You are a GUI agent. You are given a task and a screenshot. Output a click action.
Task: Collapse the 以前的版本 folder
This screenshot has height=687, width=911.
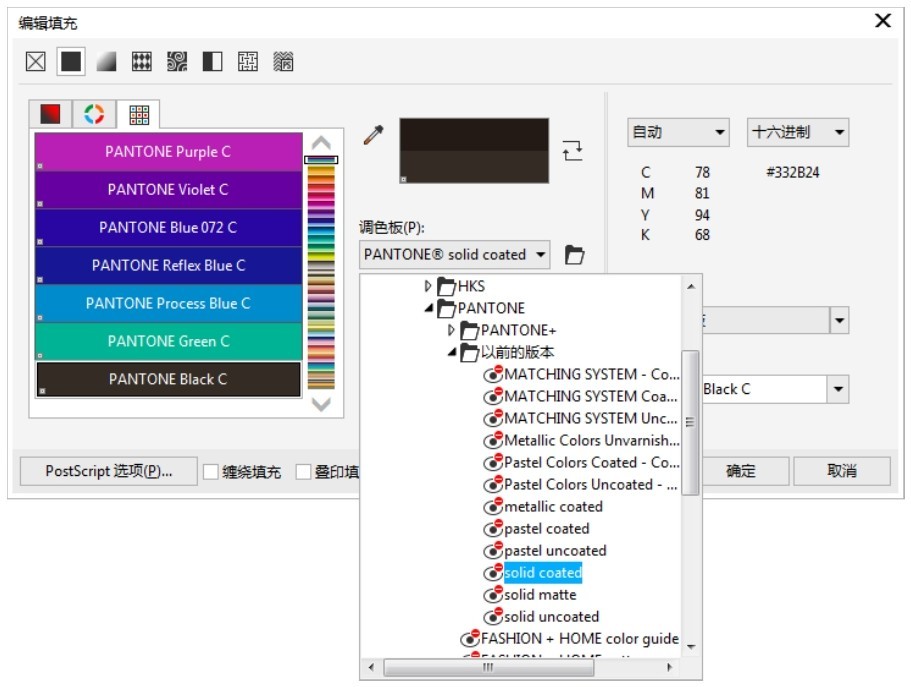[451, 352]
